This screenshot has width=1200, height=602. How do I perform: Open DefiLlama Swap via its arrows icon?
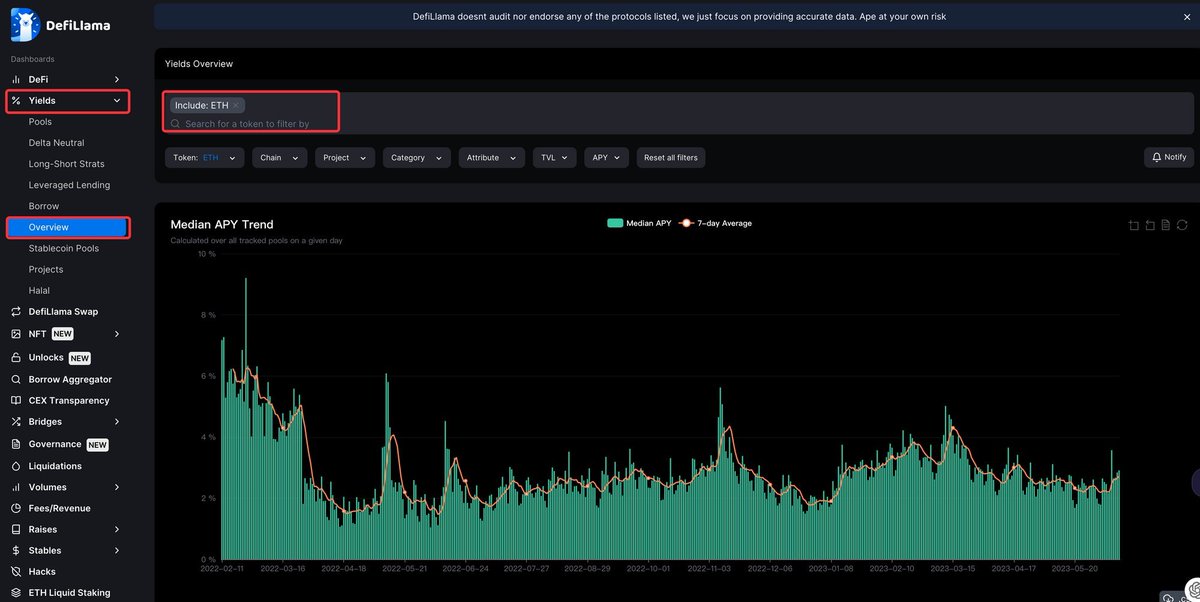point(16,312)
